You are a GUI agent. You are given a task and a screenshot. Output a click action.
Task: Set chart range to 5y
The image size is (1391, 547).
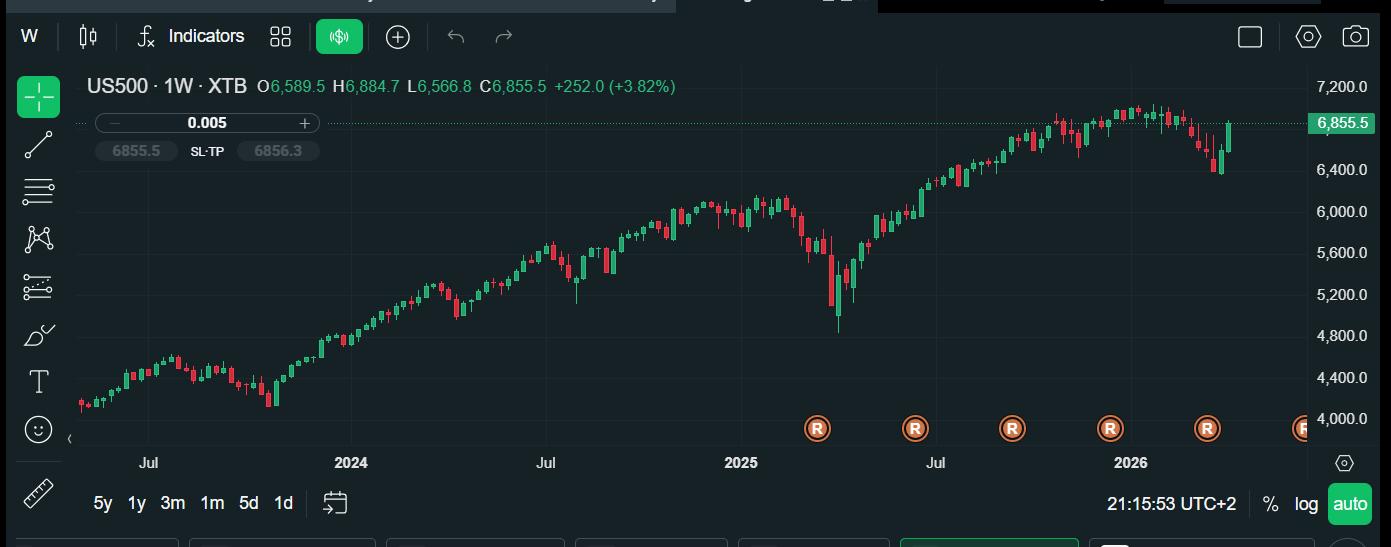103,503
